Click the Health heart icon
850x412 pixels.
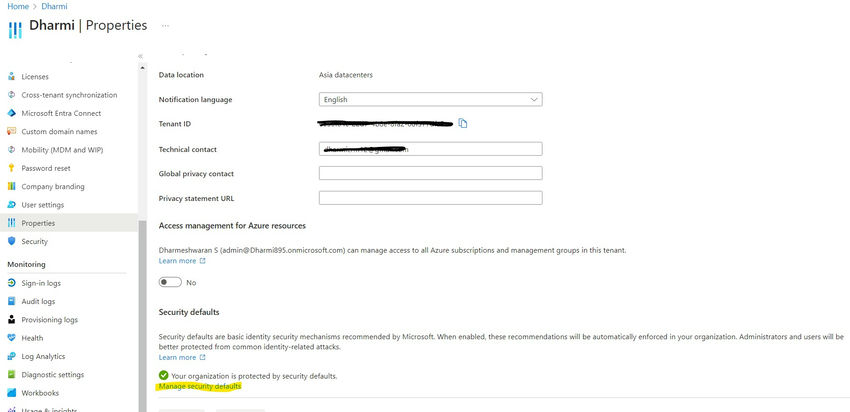click(11, 338)
